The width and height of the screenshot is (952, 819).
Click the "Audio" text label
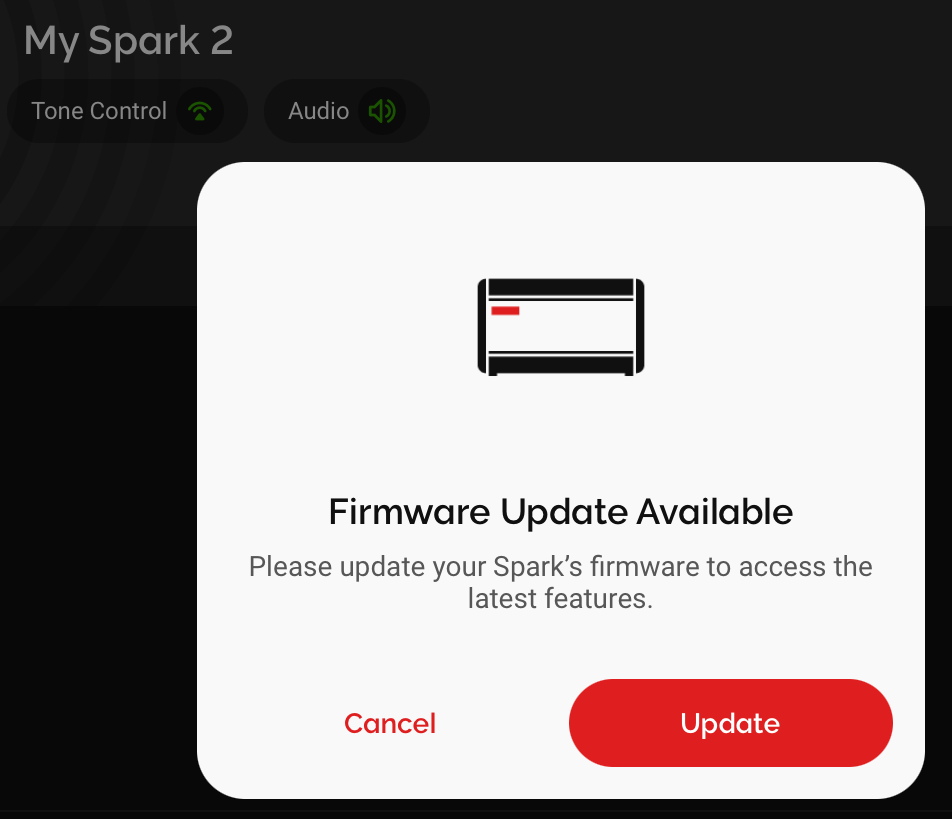tap(318, 111)
